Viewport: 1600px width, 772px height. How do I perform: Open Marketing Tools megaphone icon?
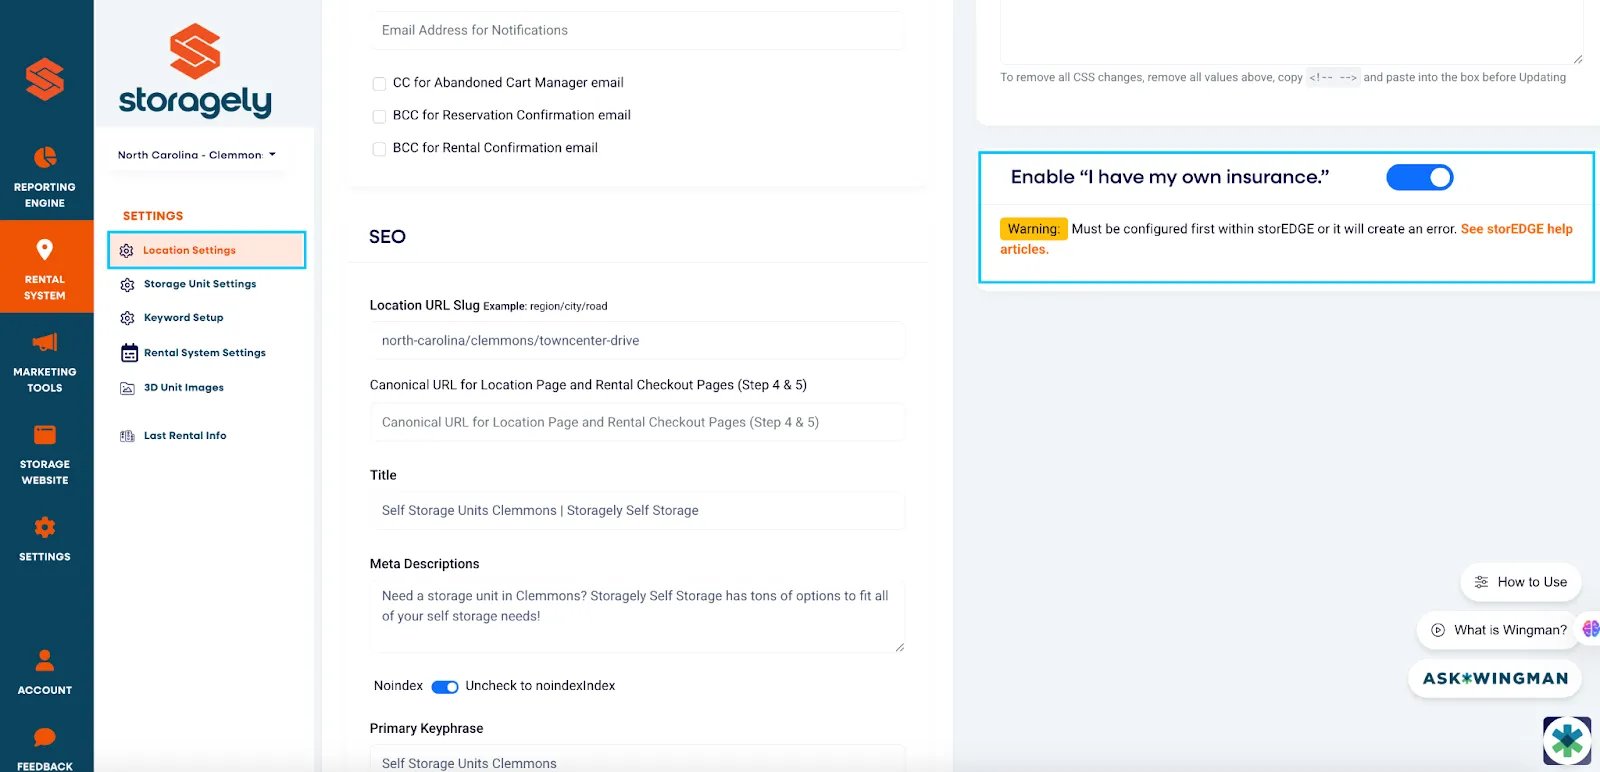click(45, 342)
